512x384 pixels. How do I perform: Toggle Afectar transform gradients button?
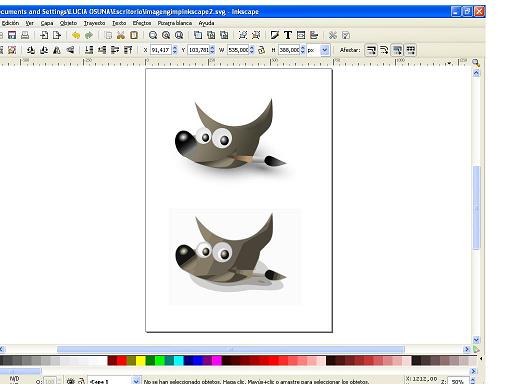point(397,50)
